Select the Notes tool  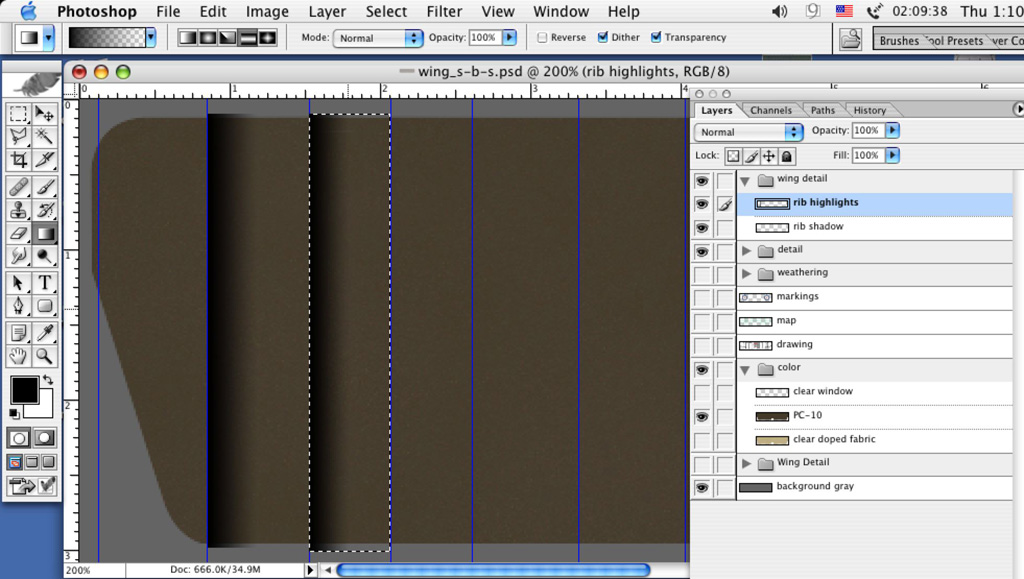(x=18, y=334)
